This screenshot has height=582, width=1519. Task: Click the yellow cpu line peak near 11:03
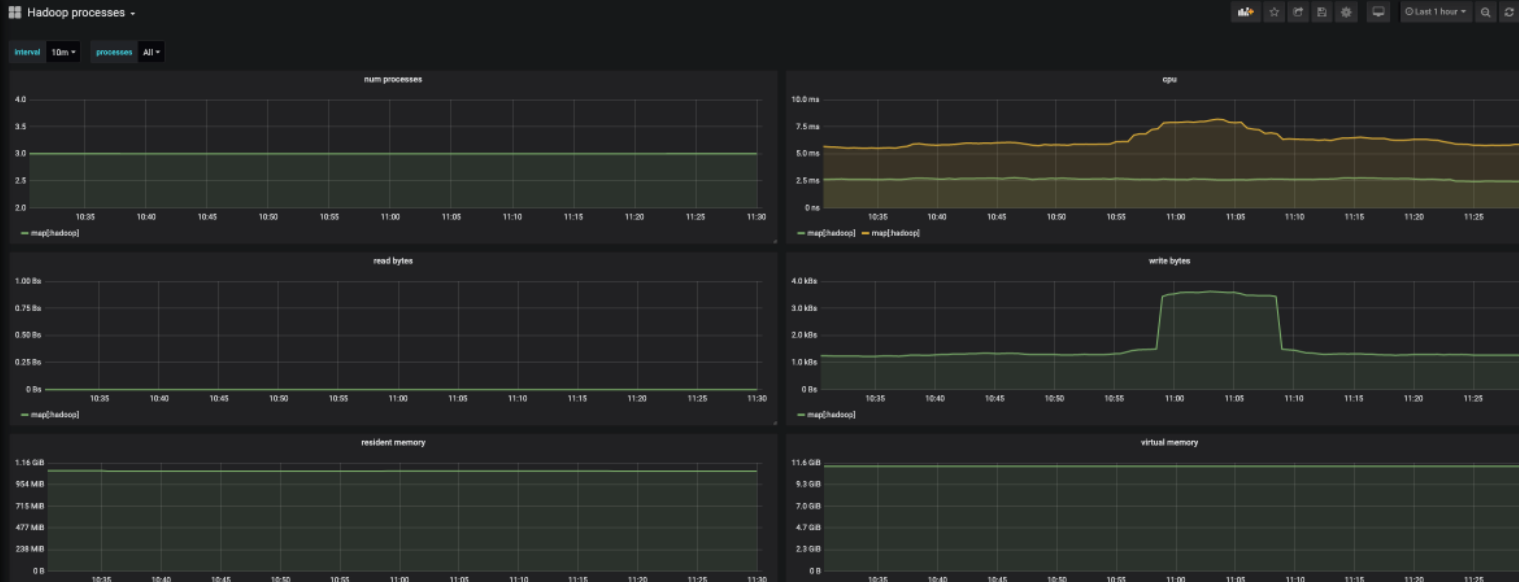click(1217, 120)
